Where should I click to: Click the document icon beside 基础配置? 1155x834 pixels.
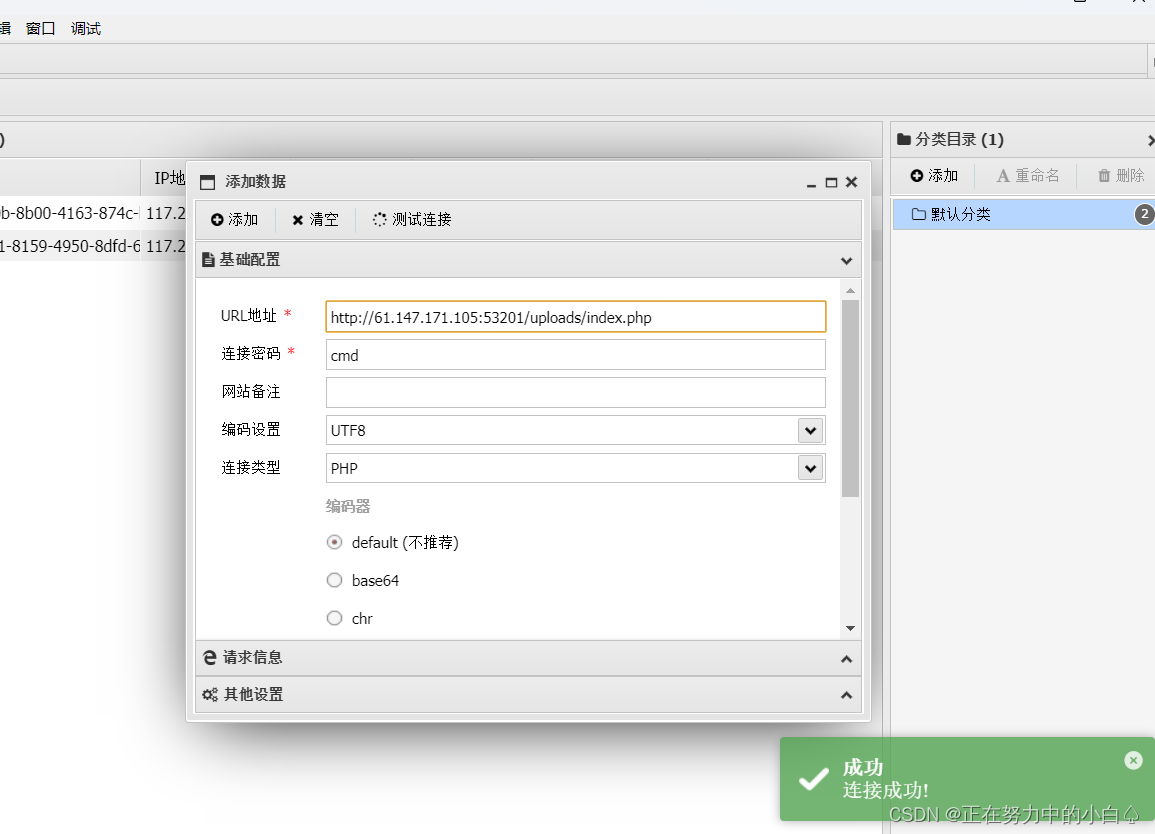point(208,260)
